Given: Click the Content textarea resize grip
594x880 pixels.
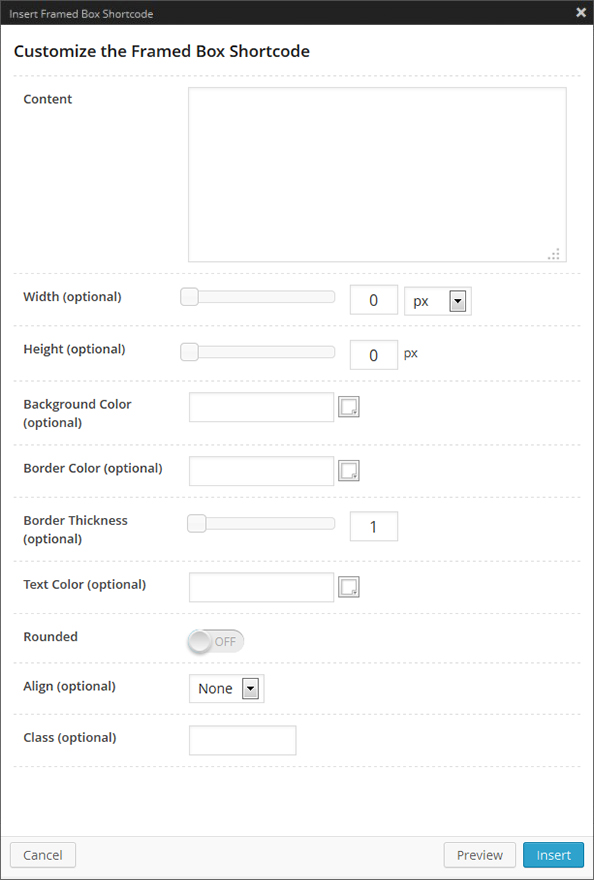Looking at the screenshot, I should 554,254.
